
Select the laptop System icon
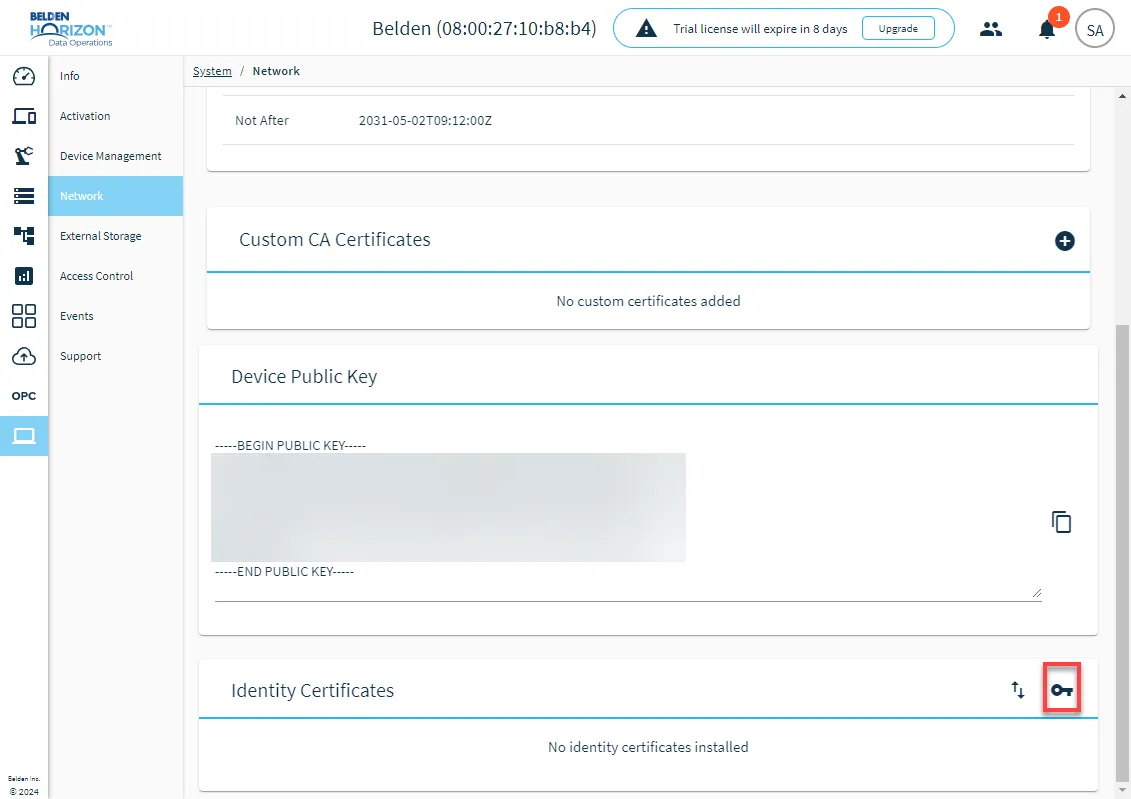pyautogui.click(x=24, y=436)
